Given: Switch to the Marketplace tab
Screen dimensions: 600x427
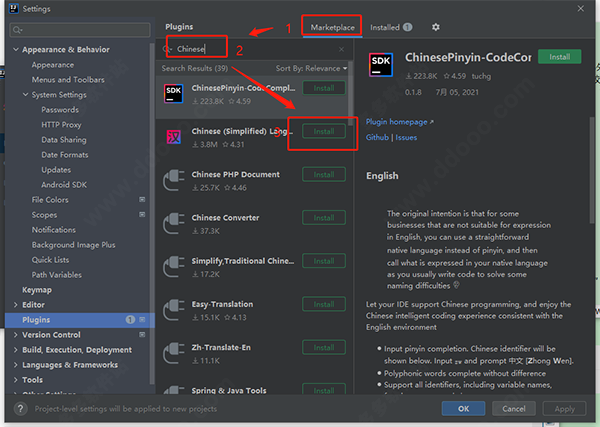Looking at the screenshot, I should coord(332,27).
